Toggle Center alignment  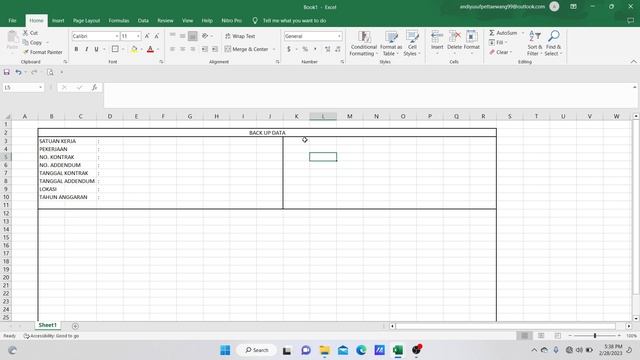click(x=182, y=49)
